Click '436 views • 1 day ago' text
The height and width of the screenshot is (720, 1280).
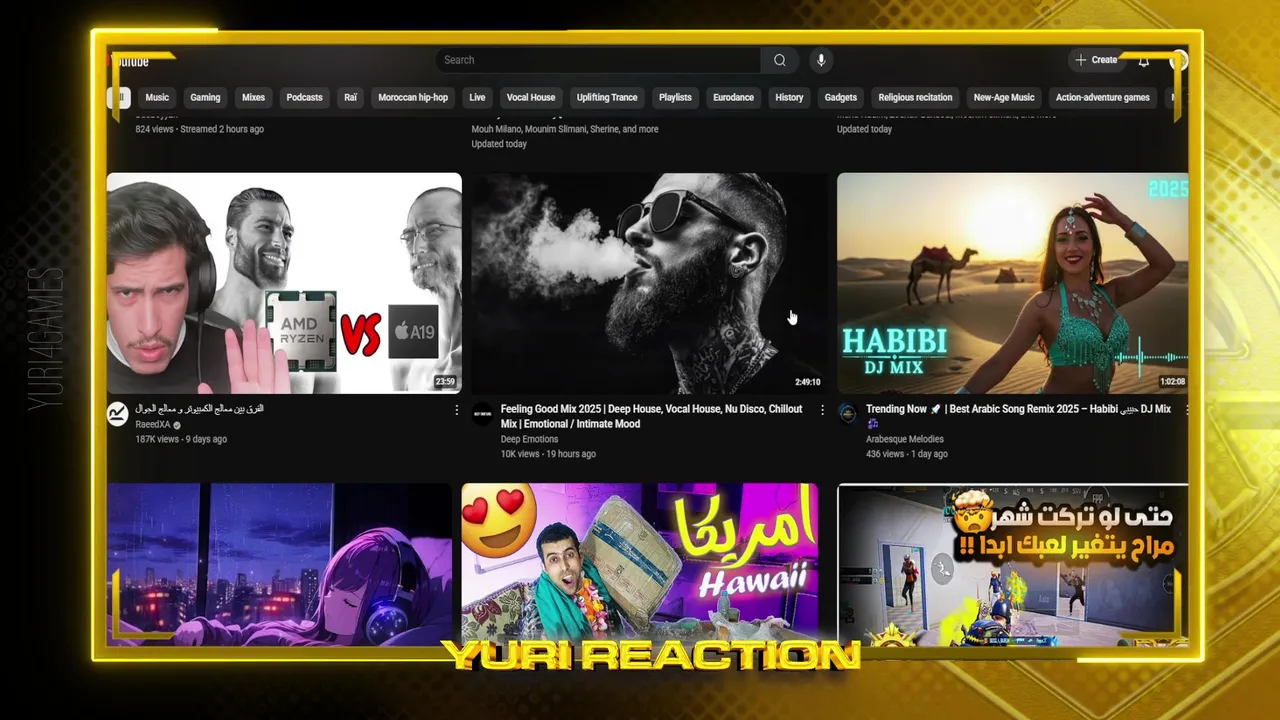pyautogui.click(x=906, y=454)
